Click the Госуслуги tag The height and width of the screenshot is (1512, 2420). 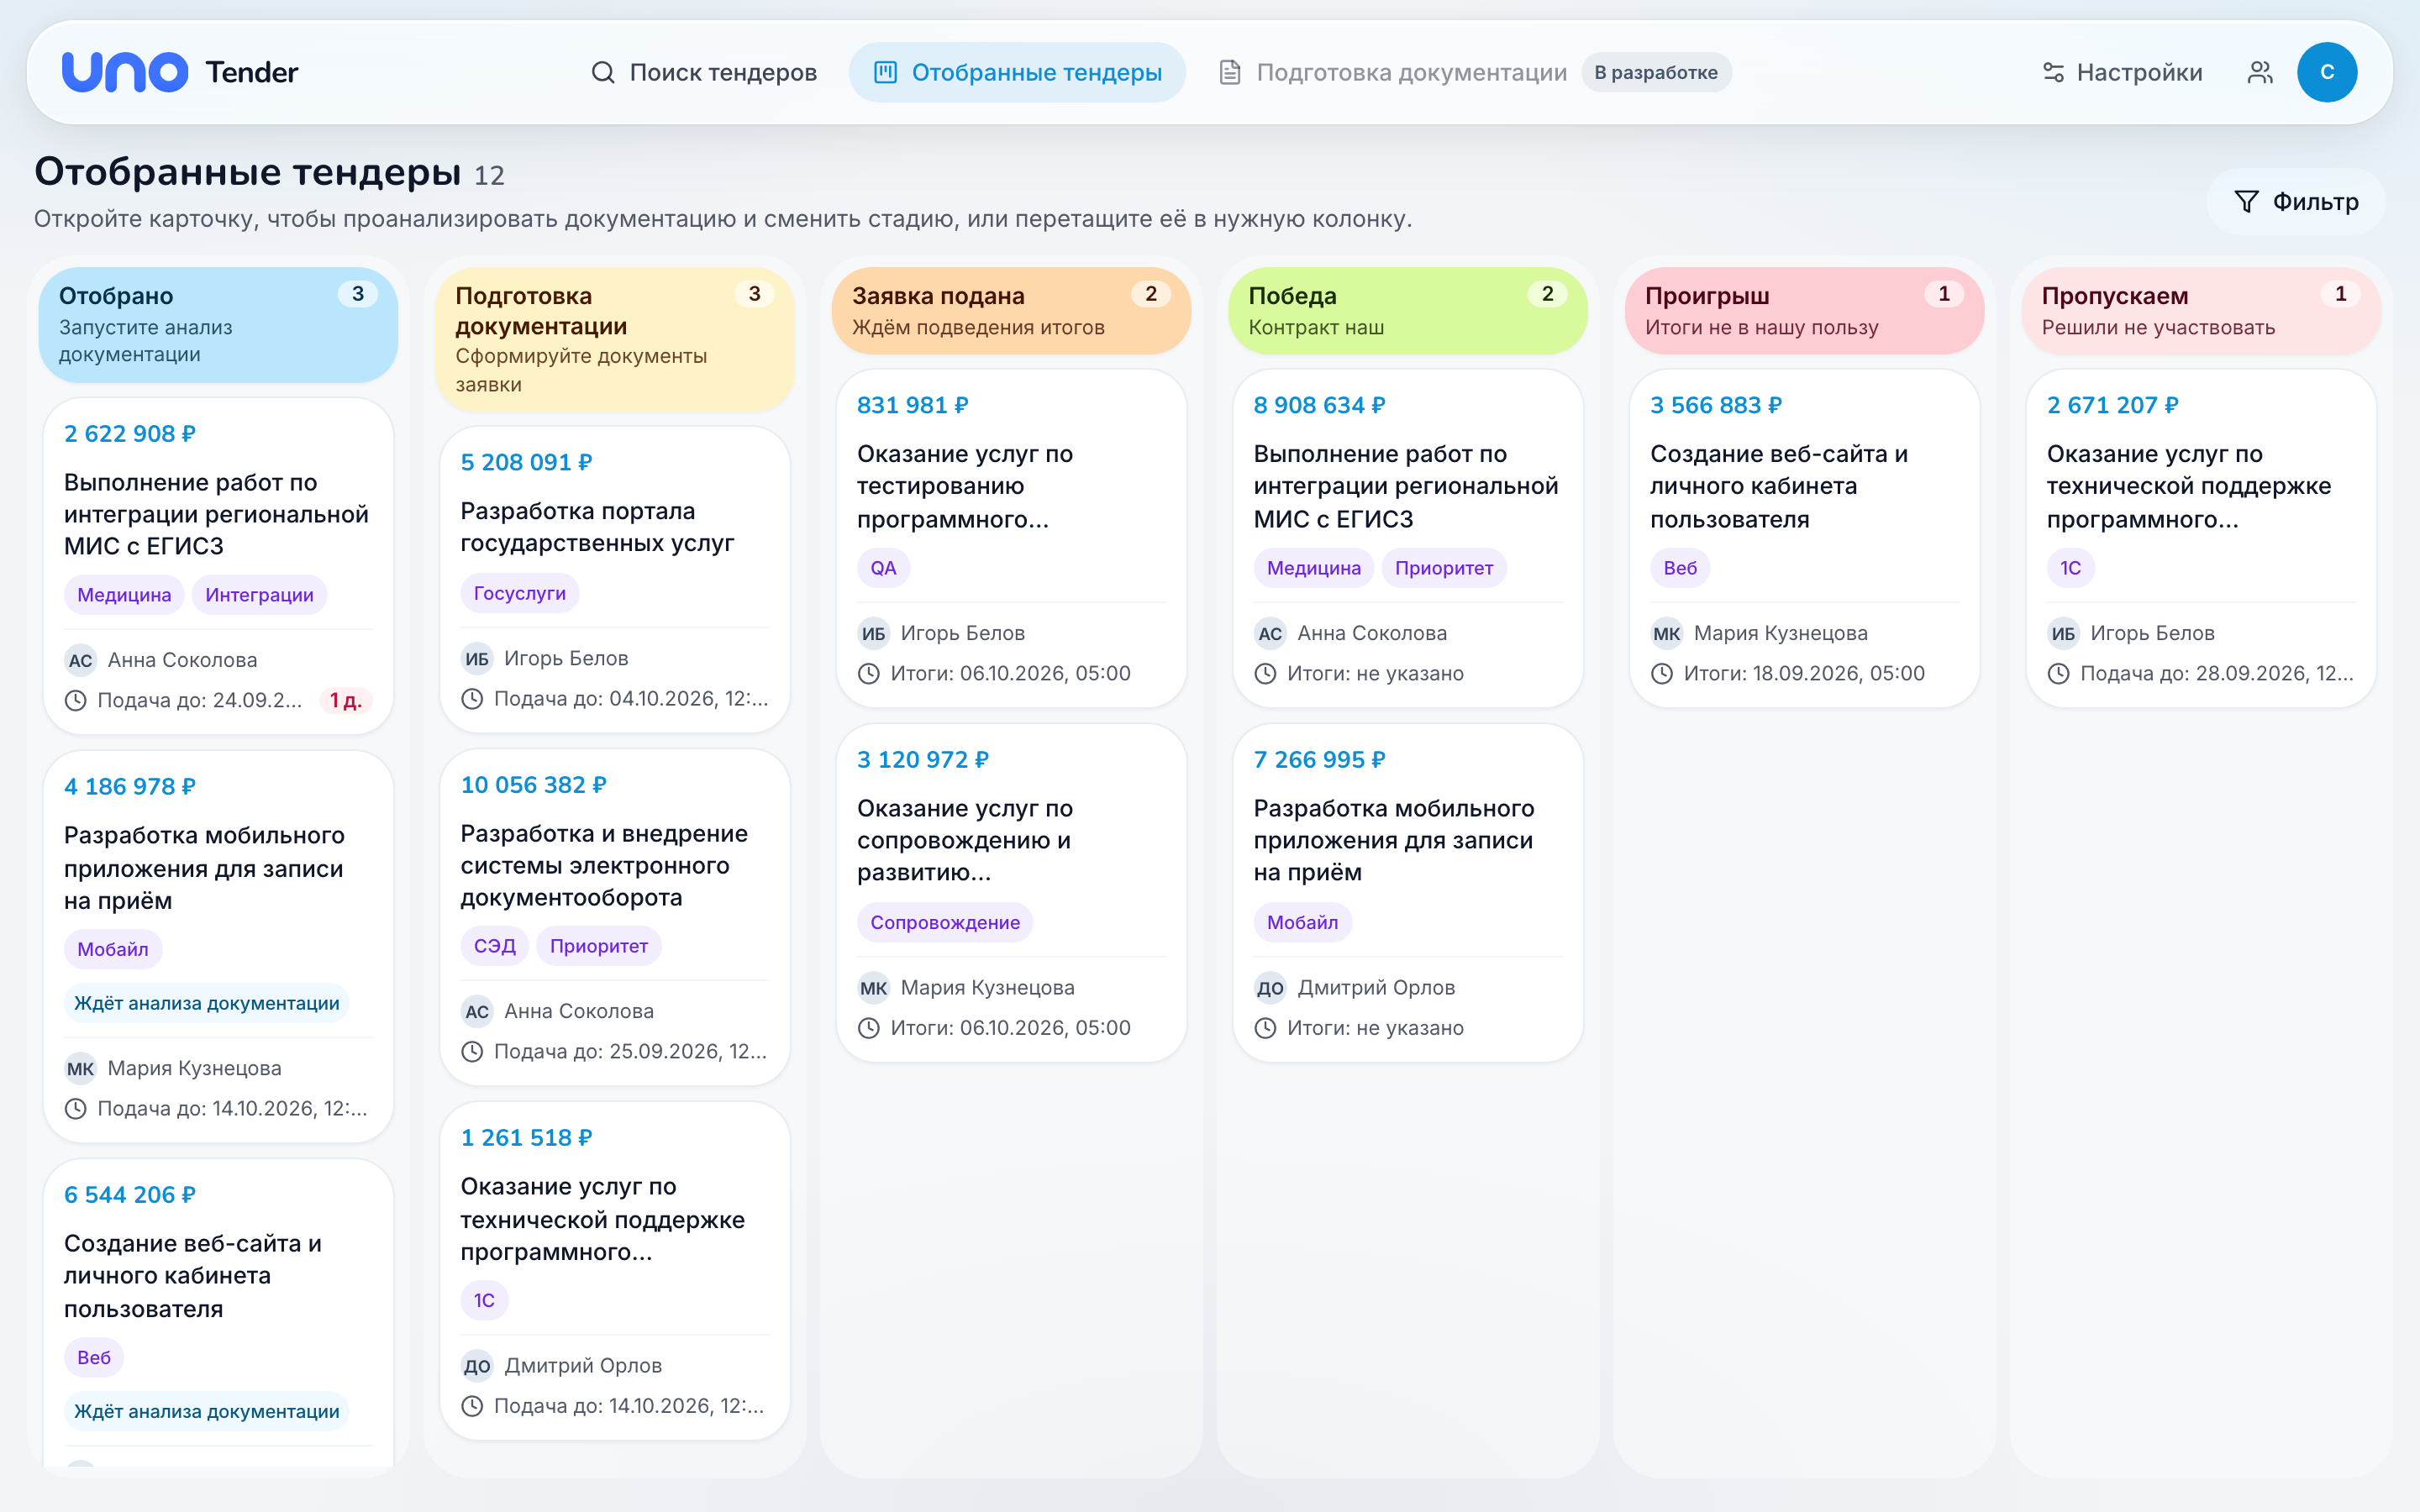519,593
